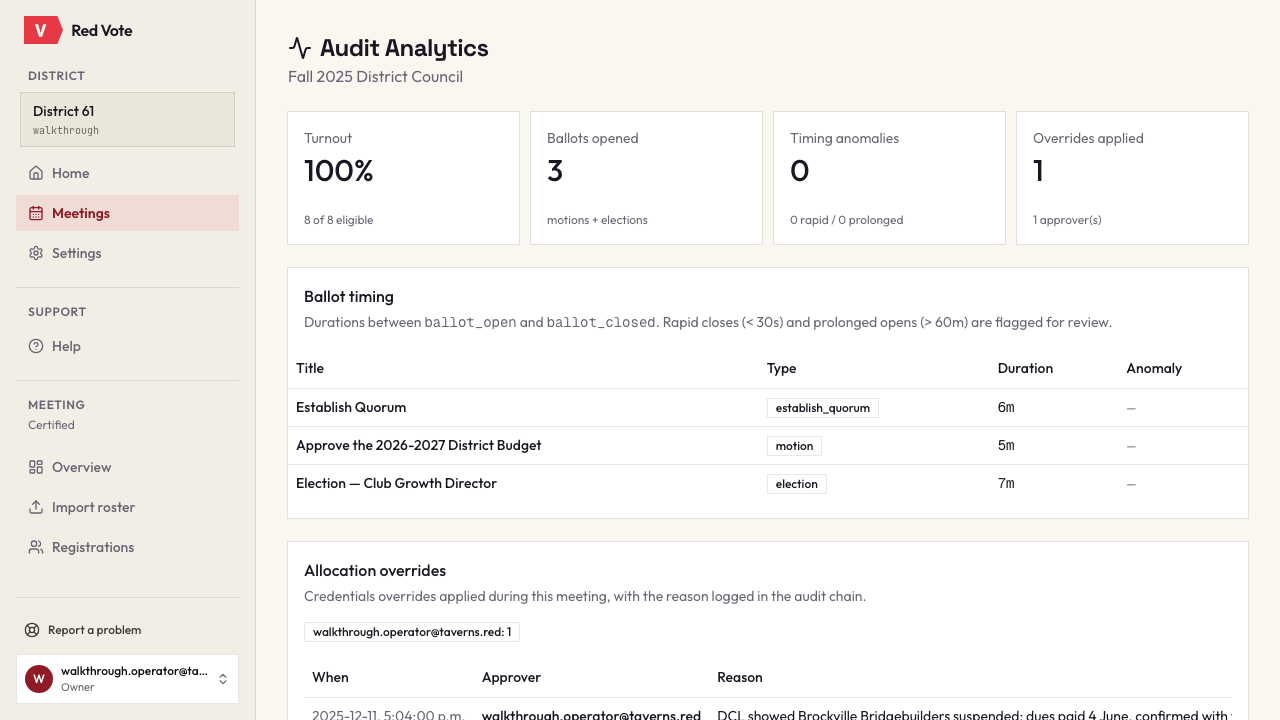Image resolution: width=1280 pixels, height=720 pixels.
Task: Click the Report a problem lifebuoy icon
Action: (x=32, y=630)
